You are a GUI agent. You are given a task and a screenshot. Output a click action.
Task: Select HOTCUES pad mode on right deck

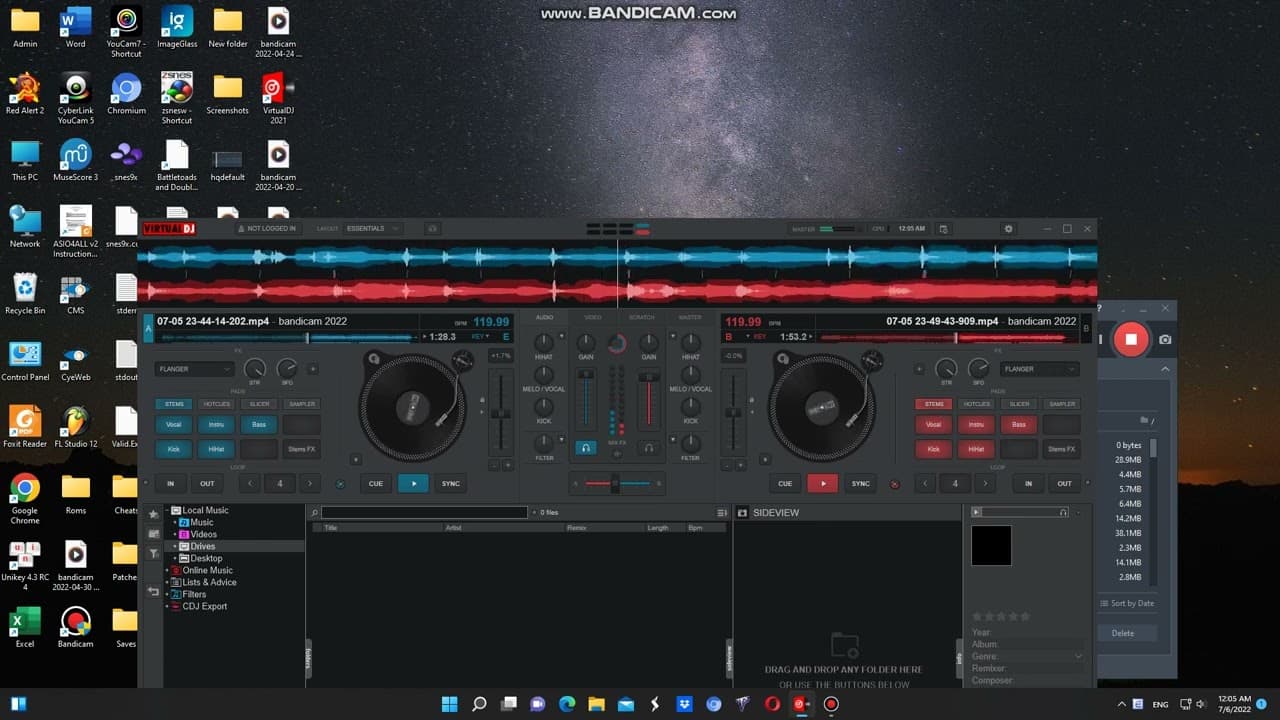(977, 404)
